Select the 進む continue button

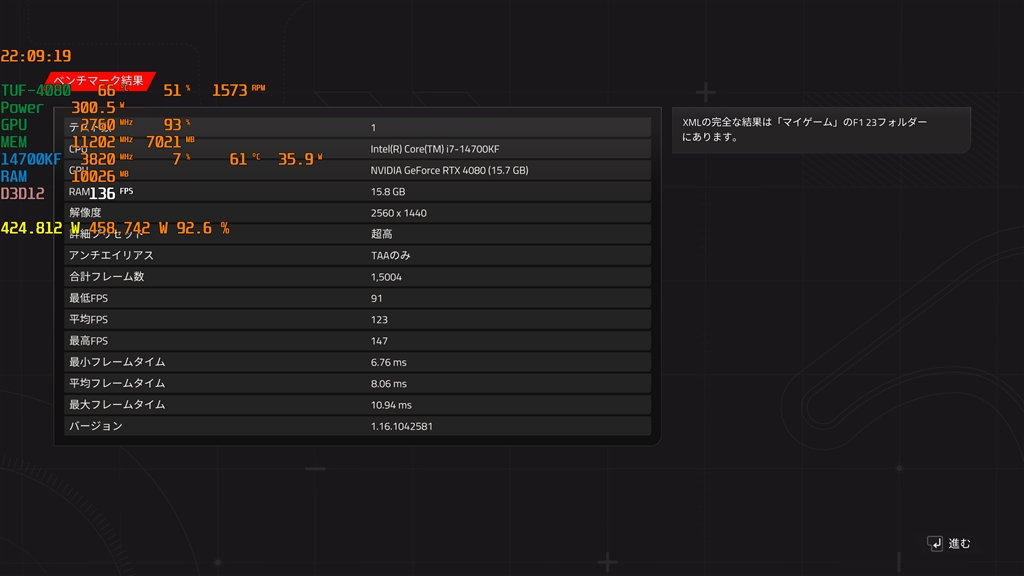(x=950, y=543)
